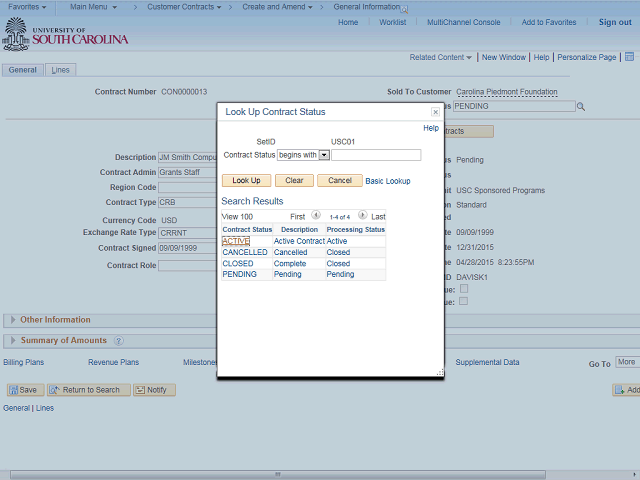Open the page layout icon beside Personalize Page
640x480 pixels.
[x=629, y=57]
